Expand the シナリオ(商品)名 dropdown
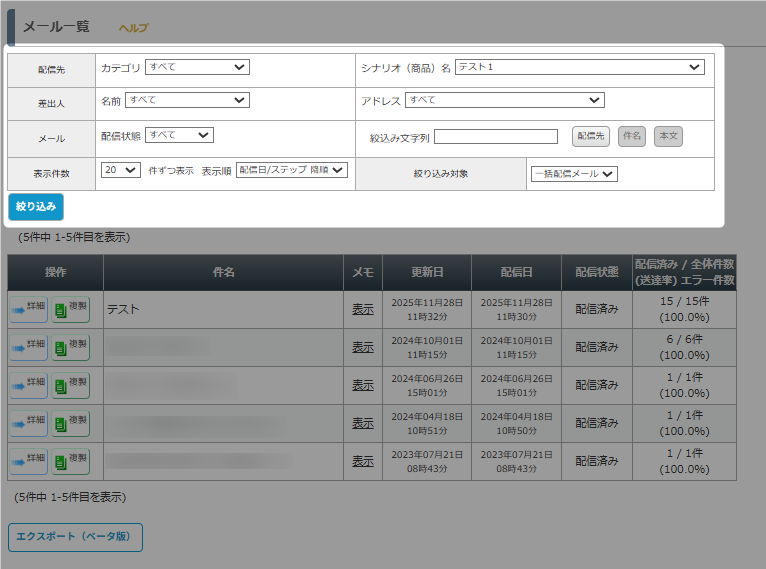 579,67
